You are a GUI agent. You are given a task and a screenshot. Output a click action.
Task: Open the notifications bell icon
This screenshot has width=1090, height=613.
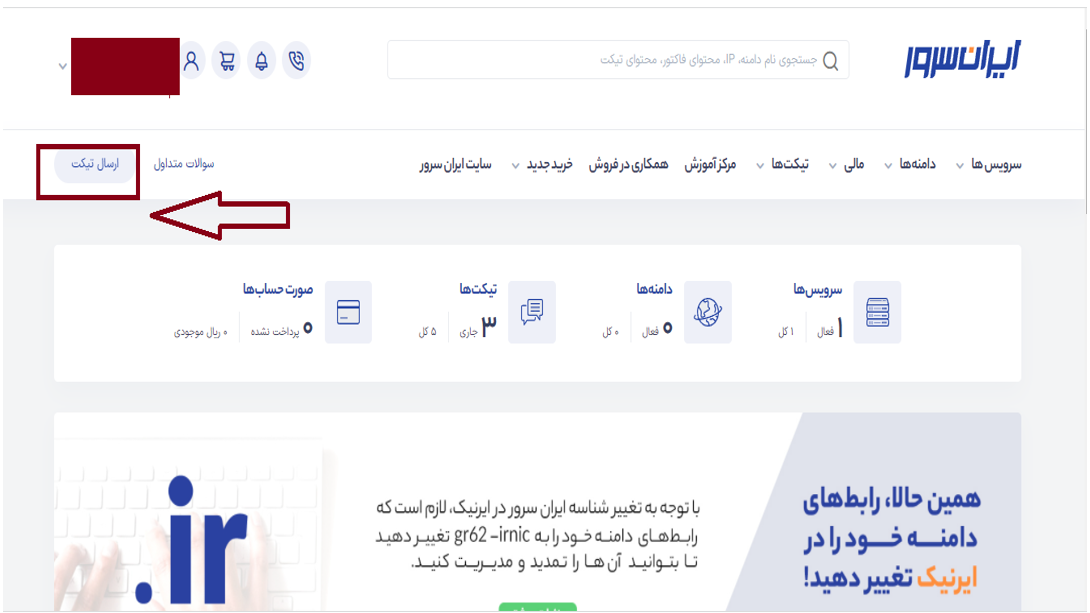[x=261, y=61]
